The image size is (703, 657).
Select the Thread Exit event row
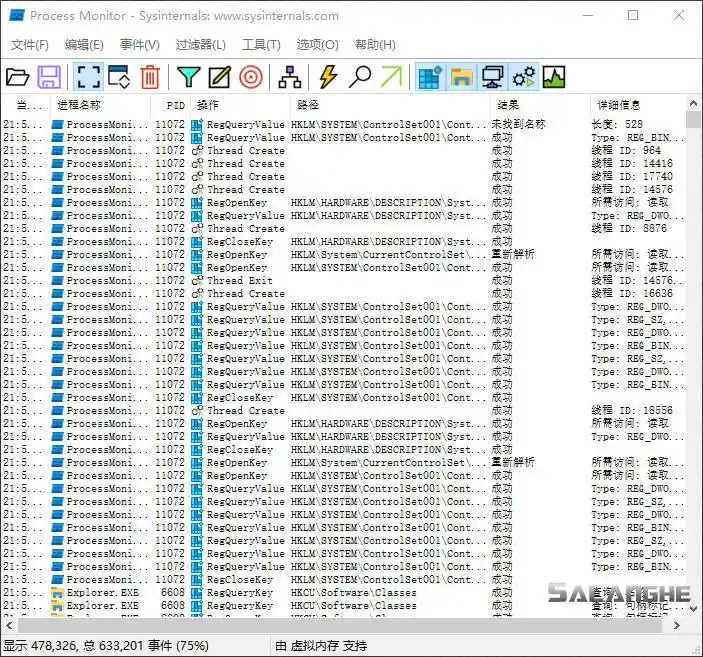coord(343,280)
